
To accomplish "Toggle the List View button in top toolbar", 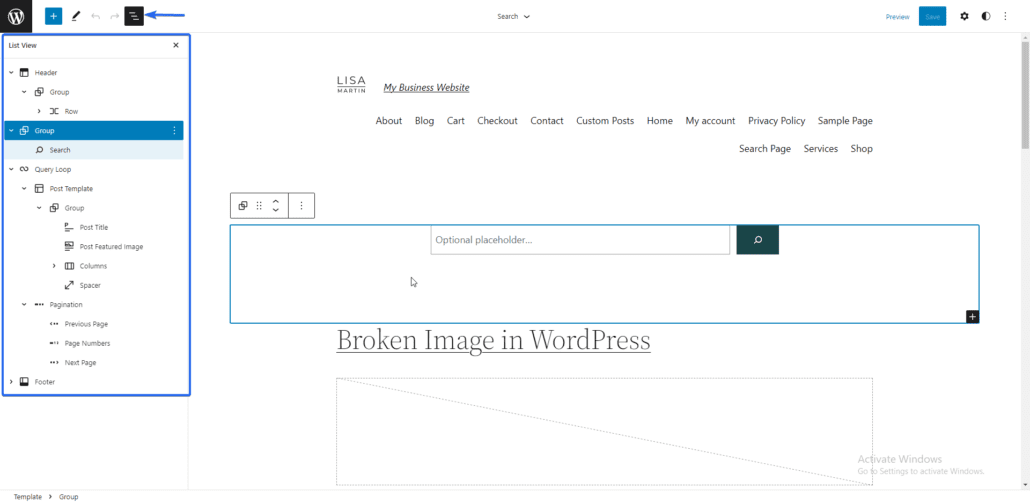I will point(134,16).
